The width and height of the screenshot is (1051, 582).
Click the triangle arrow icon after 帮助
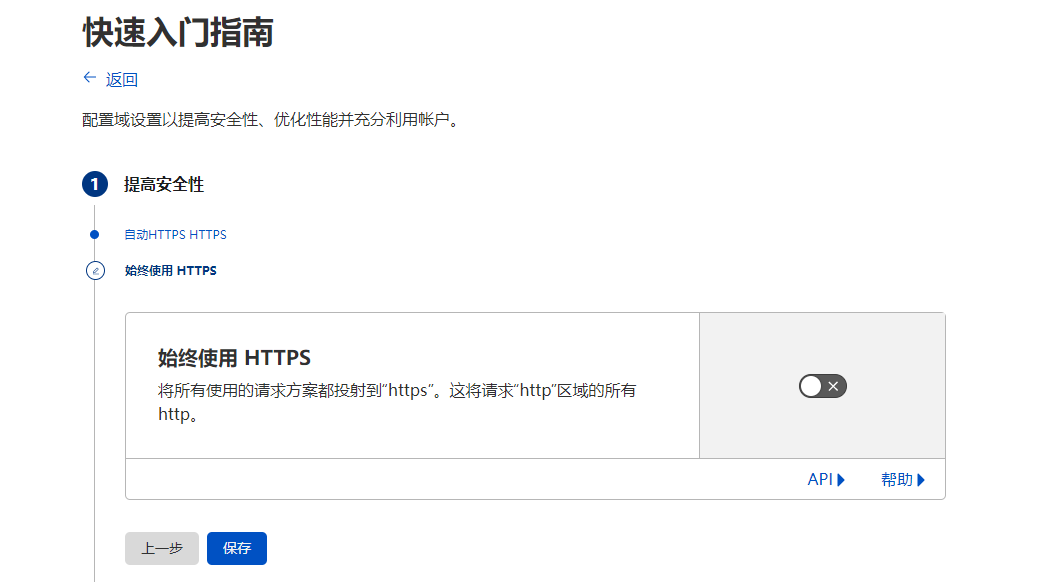click(921, 479)
